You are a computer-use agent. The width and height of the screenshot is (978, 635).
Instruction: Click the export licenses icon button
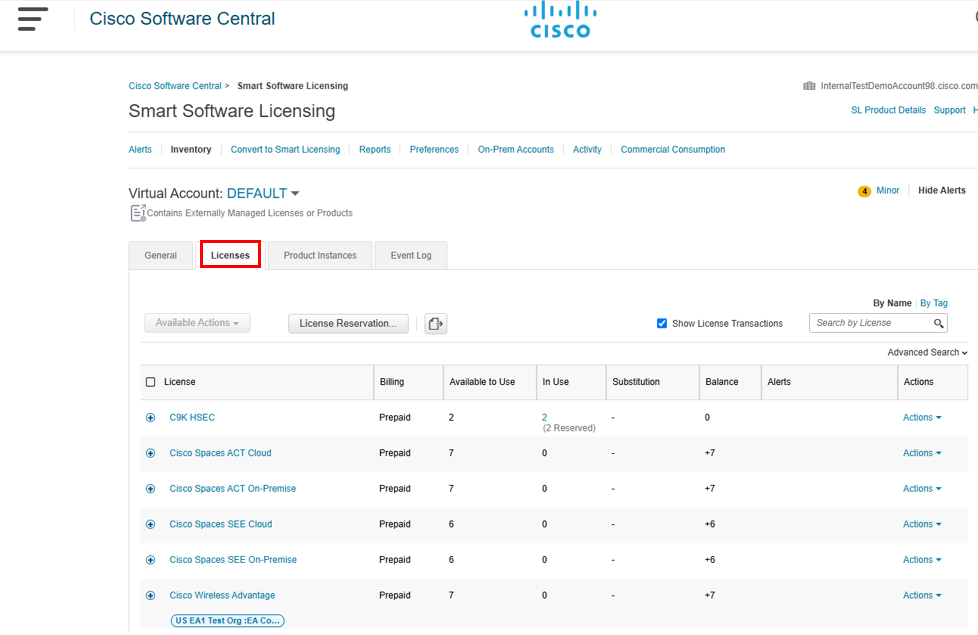pos(435,323)
